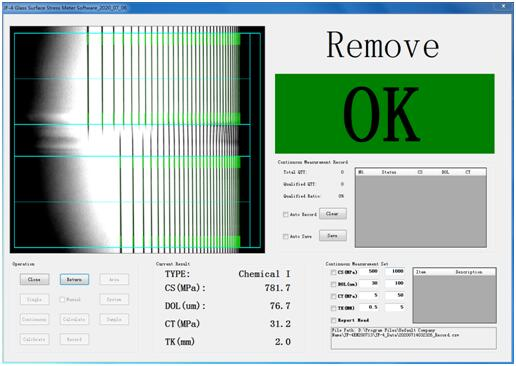Click the CS maximum field showing 1000
Image resolution: width=516 pixels, height=366 pixels.
tap(395, 271)
